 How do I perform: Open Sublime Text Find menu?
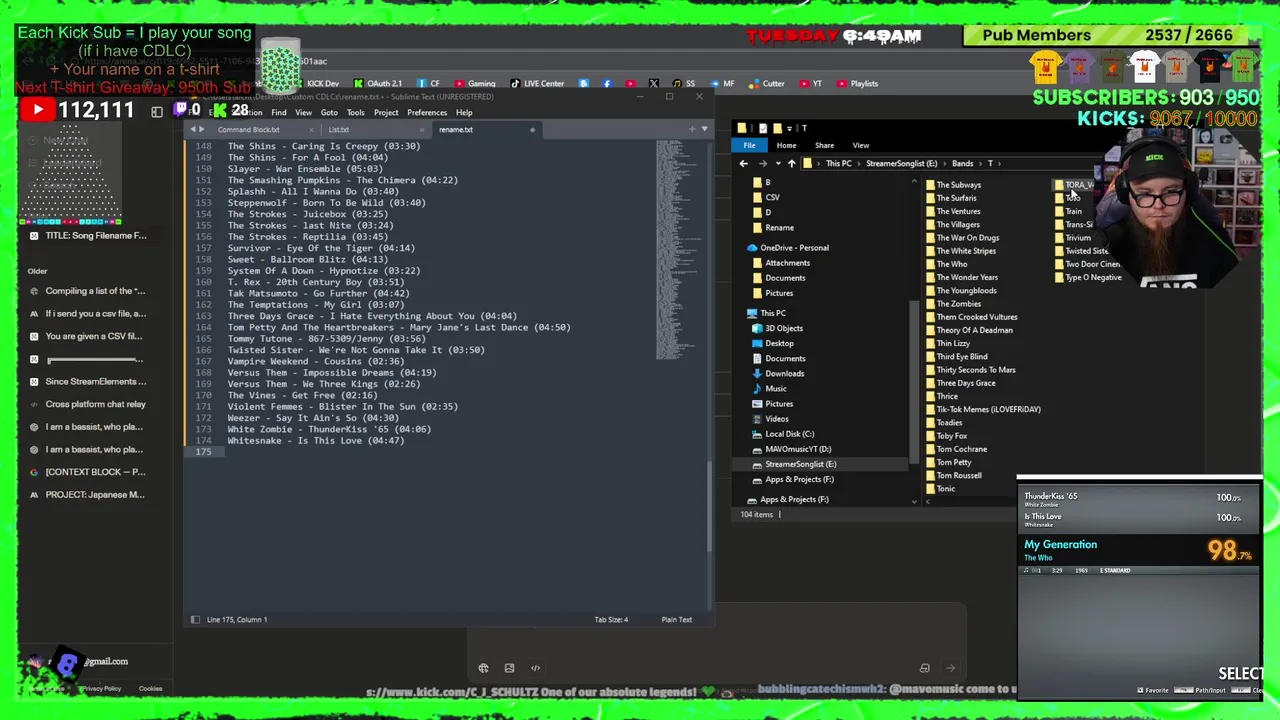pos(279,113)
